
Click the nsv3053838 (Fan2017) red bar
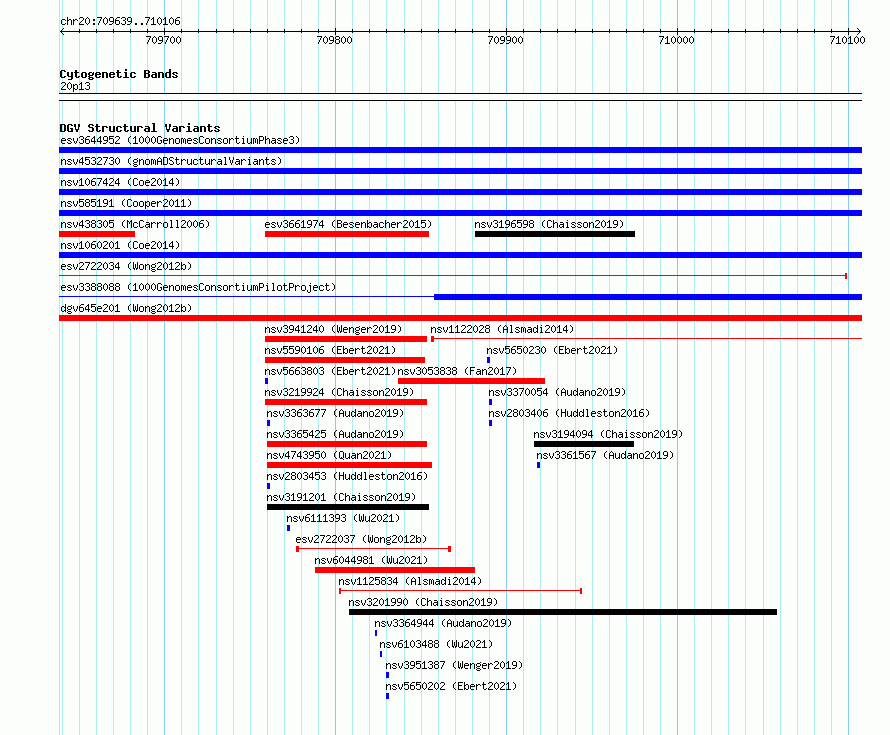pyautogui.click(x=472, y=381)
